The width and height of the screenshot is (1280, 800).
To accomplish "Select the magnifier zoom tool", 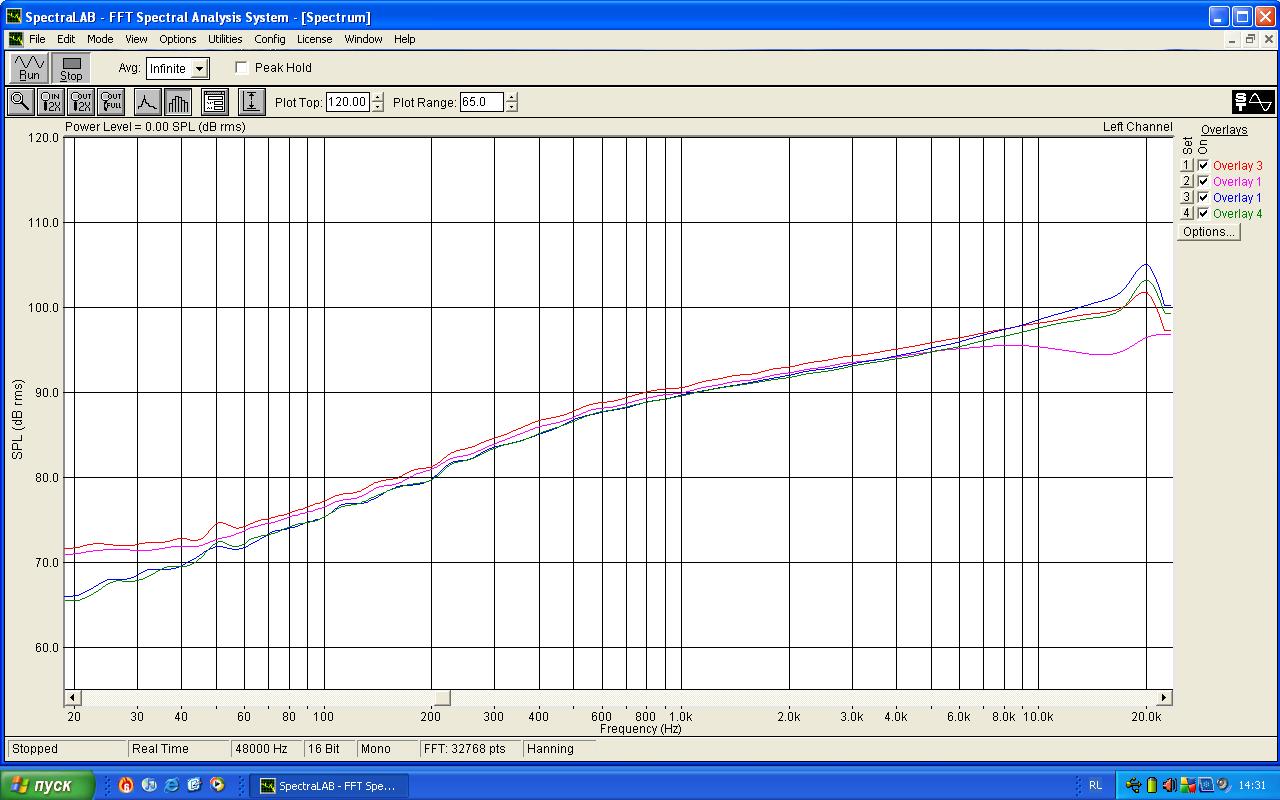I will click(20, 102).
